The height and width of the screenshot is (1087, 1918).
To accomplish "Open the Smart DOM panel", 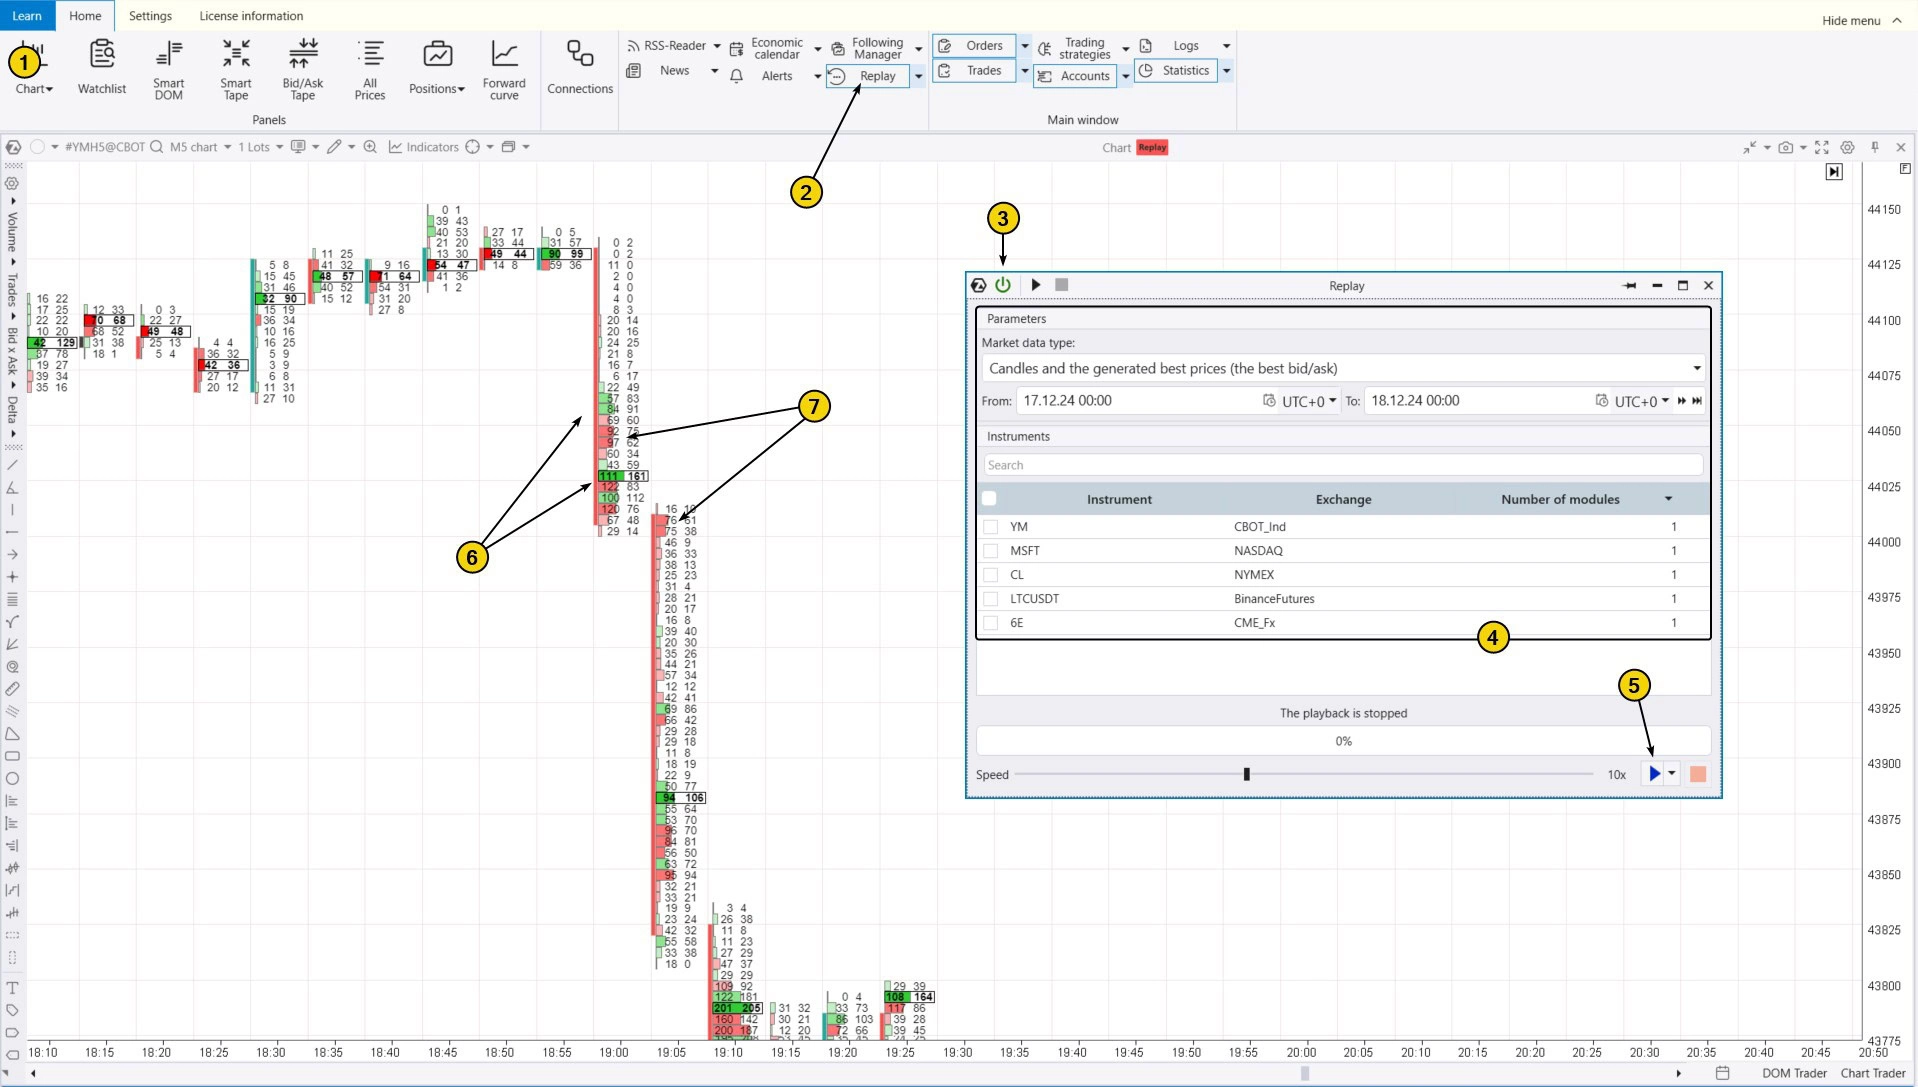I will (169, 70).
